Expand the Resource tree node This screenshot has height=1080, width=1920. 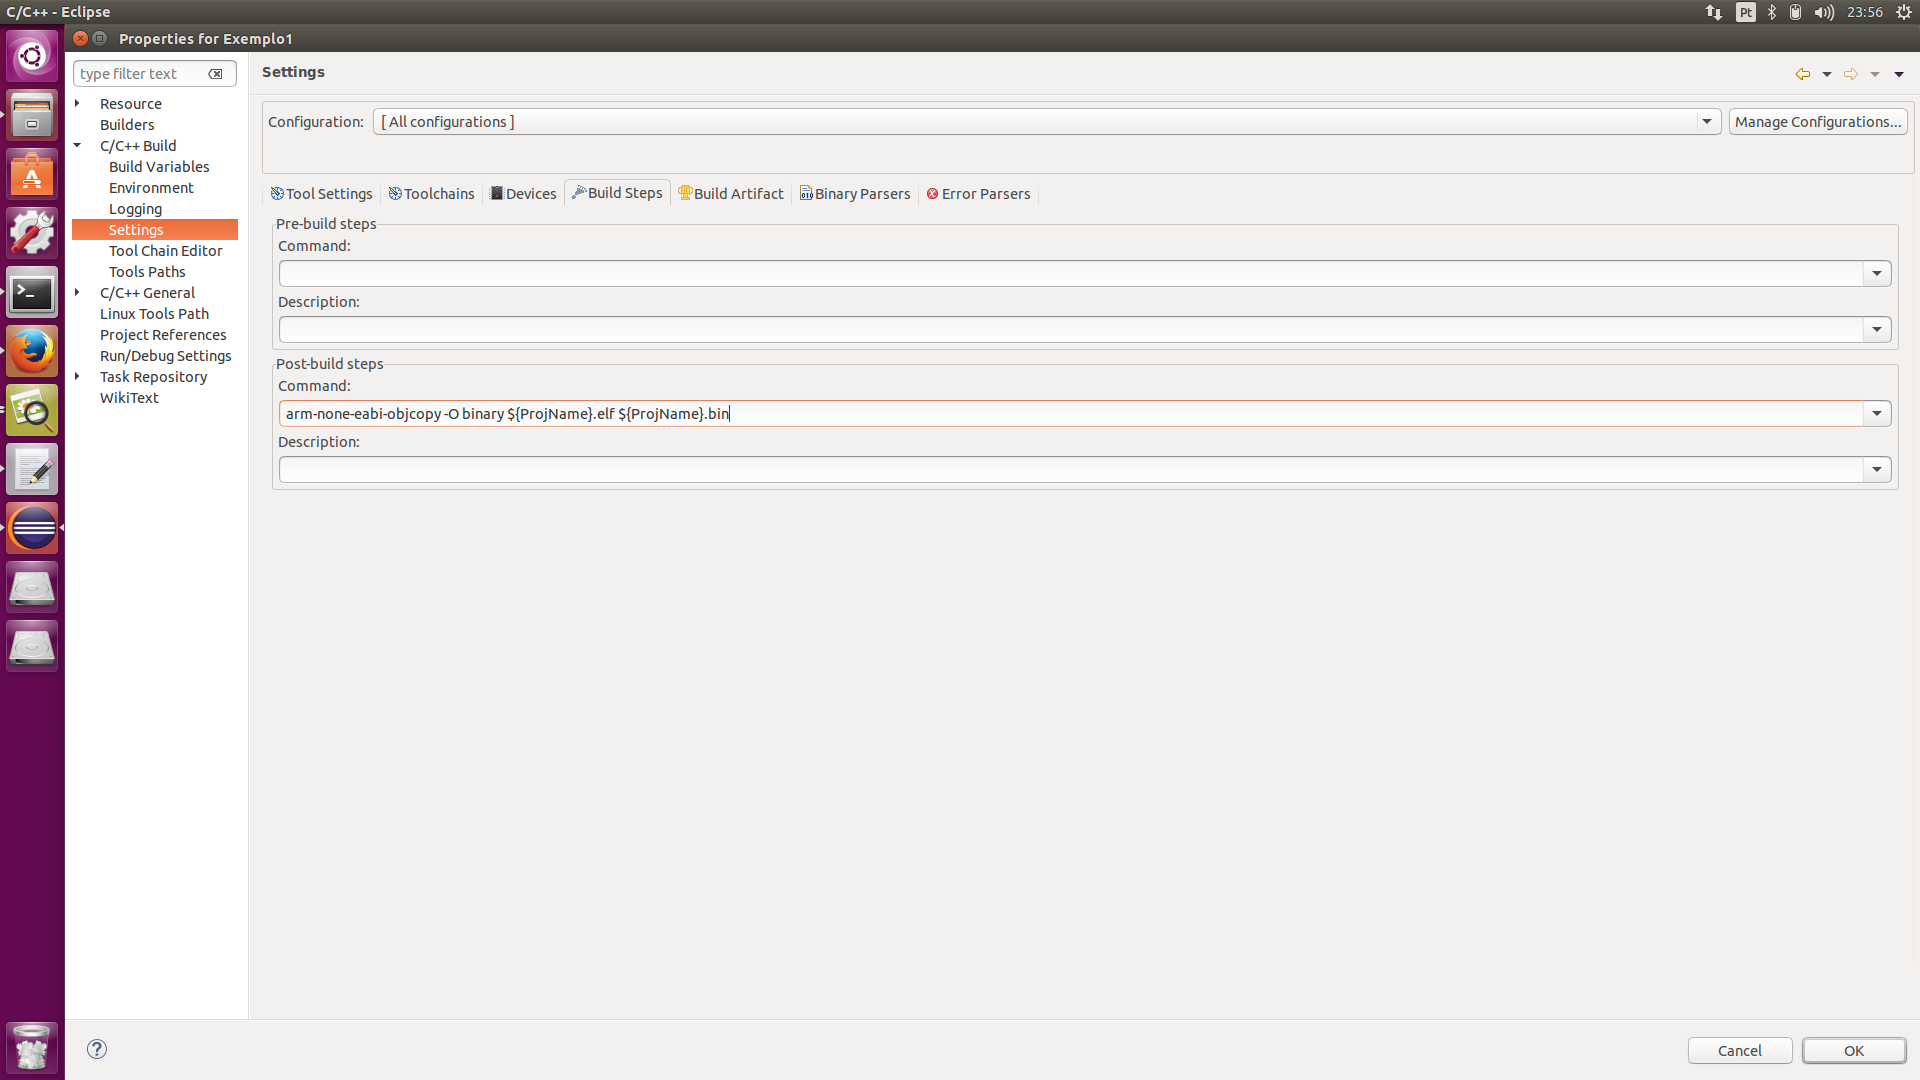pyautogui.click(x=77, y=103)
